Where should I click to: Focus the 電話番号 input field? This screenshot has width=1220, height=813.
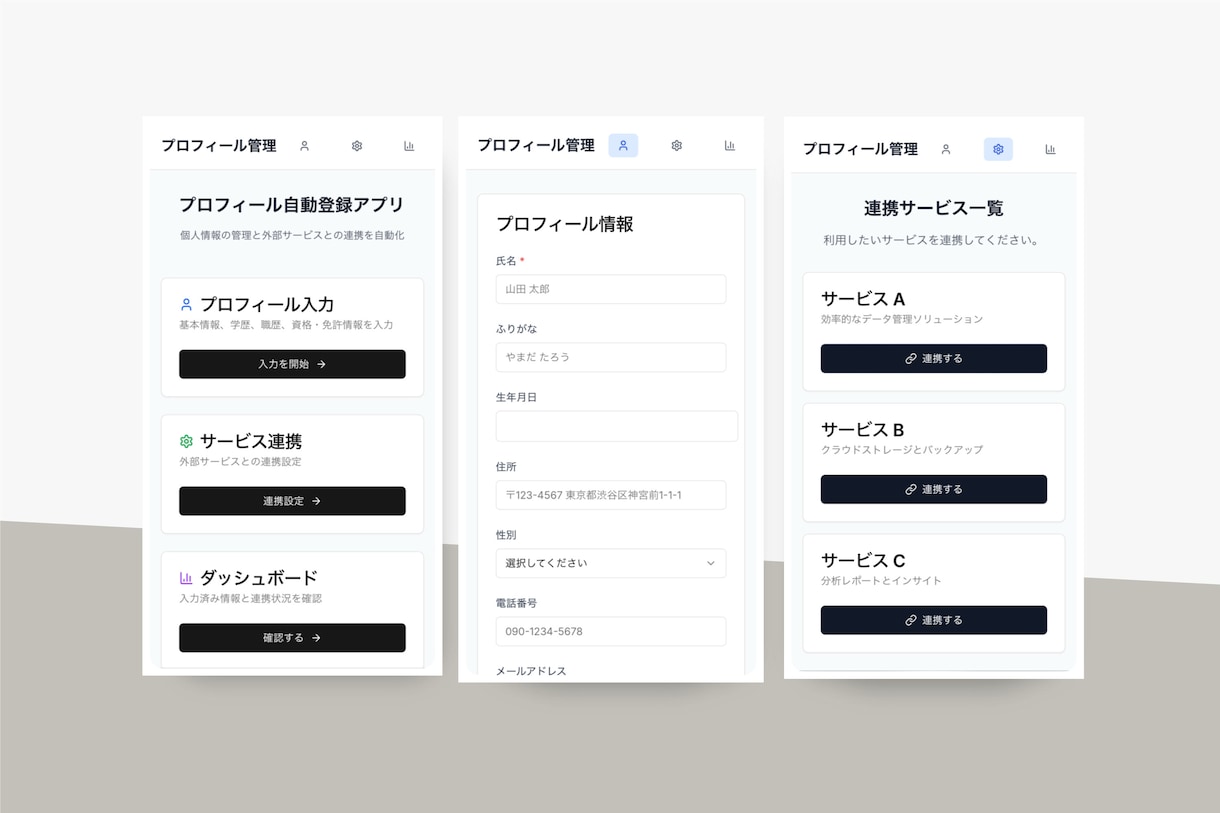point(611,631)
